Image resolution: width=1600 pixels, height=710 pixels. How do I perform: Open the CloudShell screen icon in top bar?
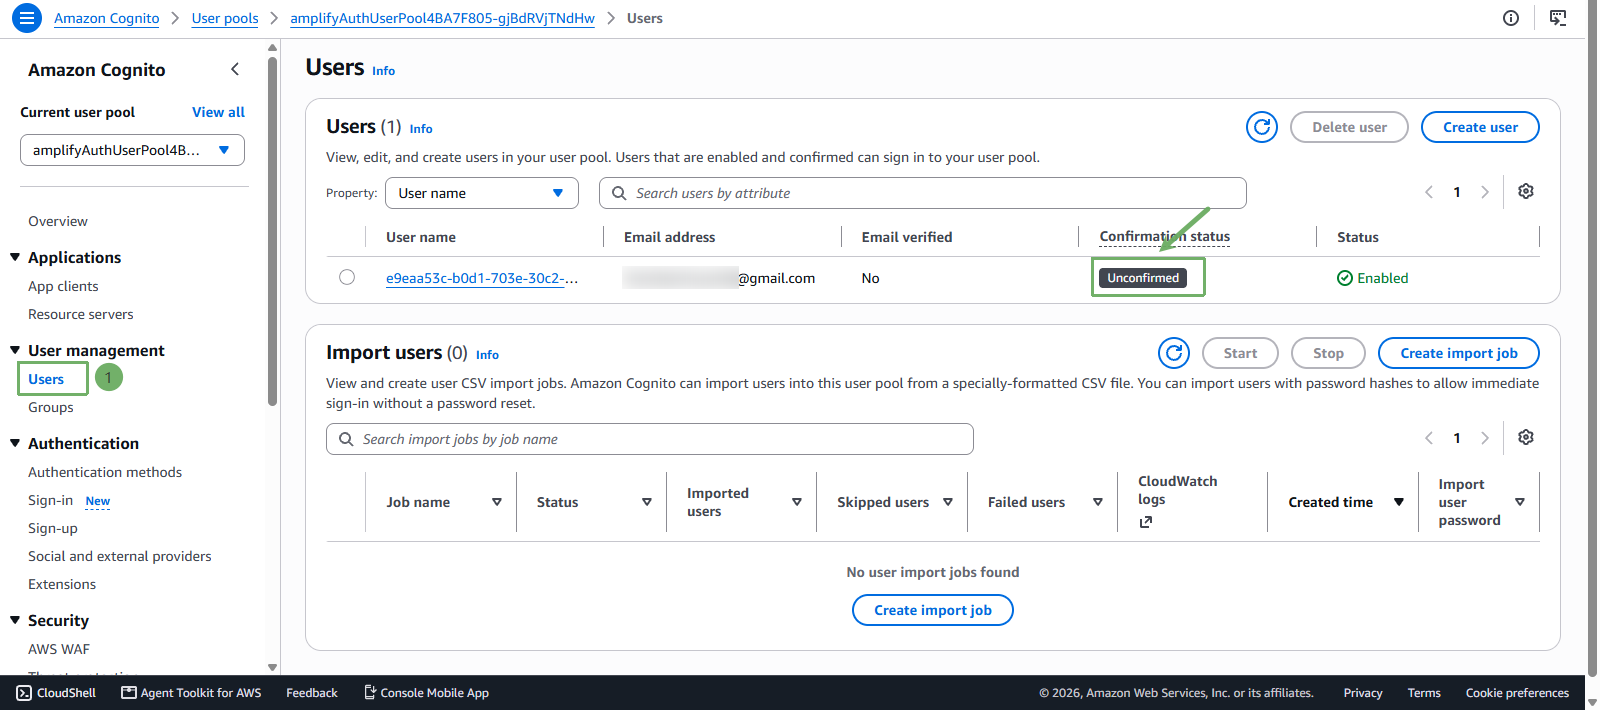click(x=1558, y=18)
